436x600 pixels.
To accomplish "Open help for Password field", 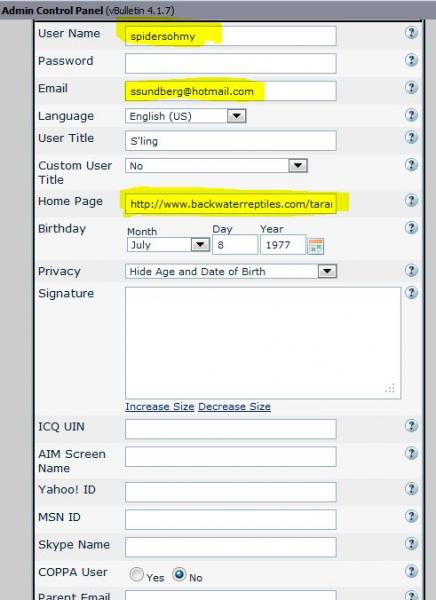I will [x=411, y=60].
